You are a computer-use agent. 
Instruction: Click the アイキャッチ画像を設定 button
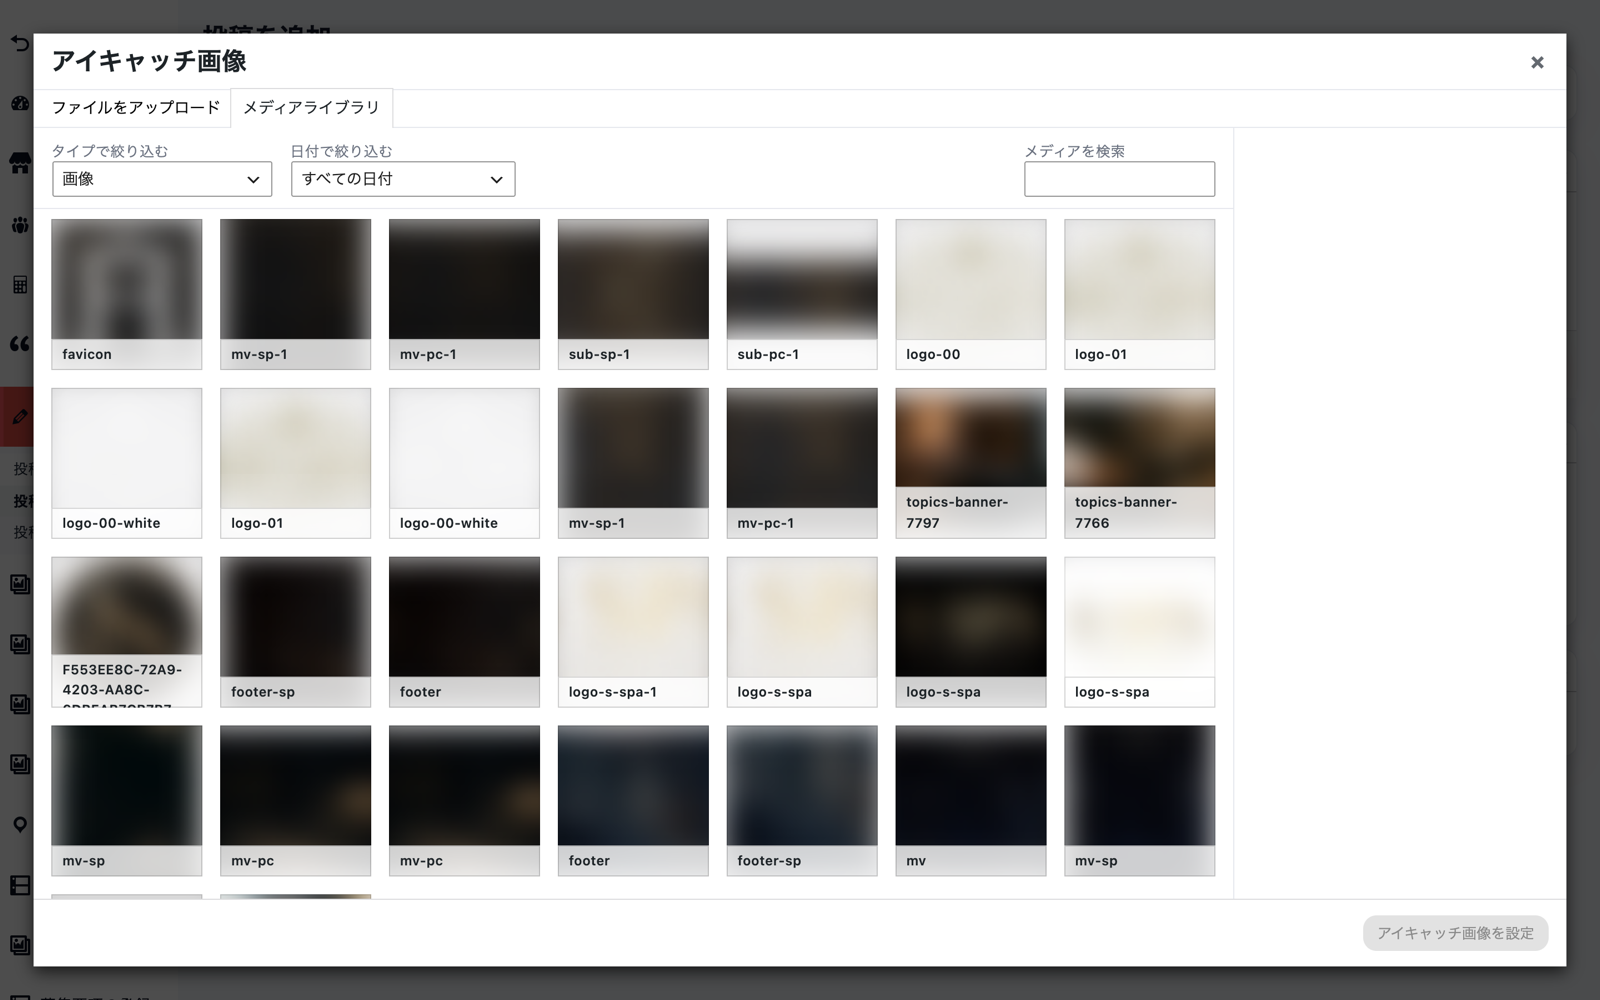1455,933
